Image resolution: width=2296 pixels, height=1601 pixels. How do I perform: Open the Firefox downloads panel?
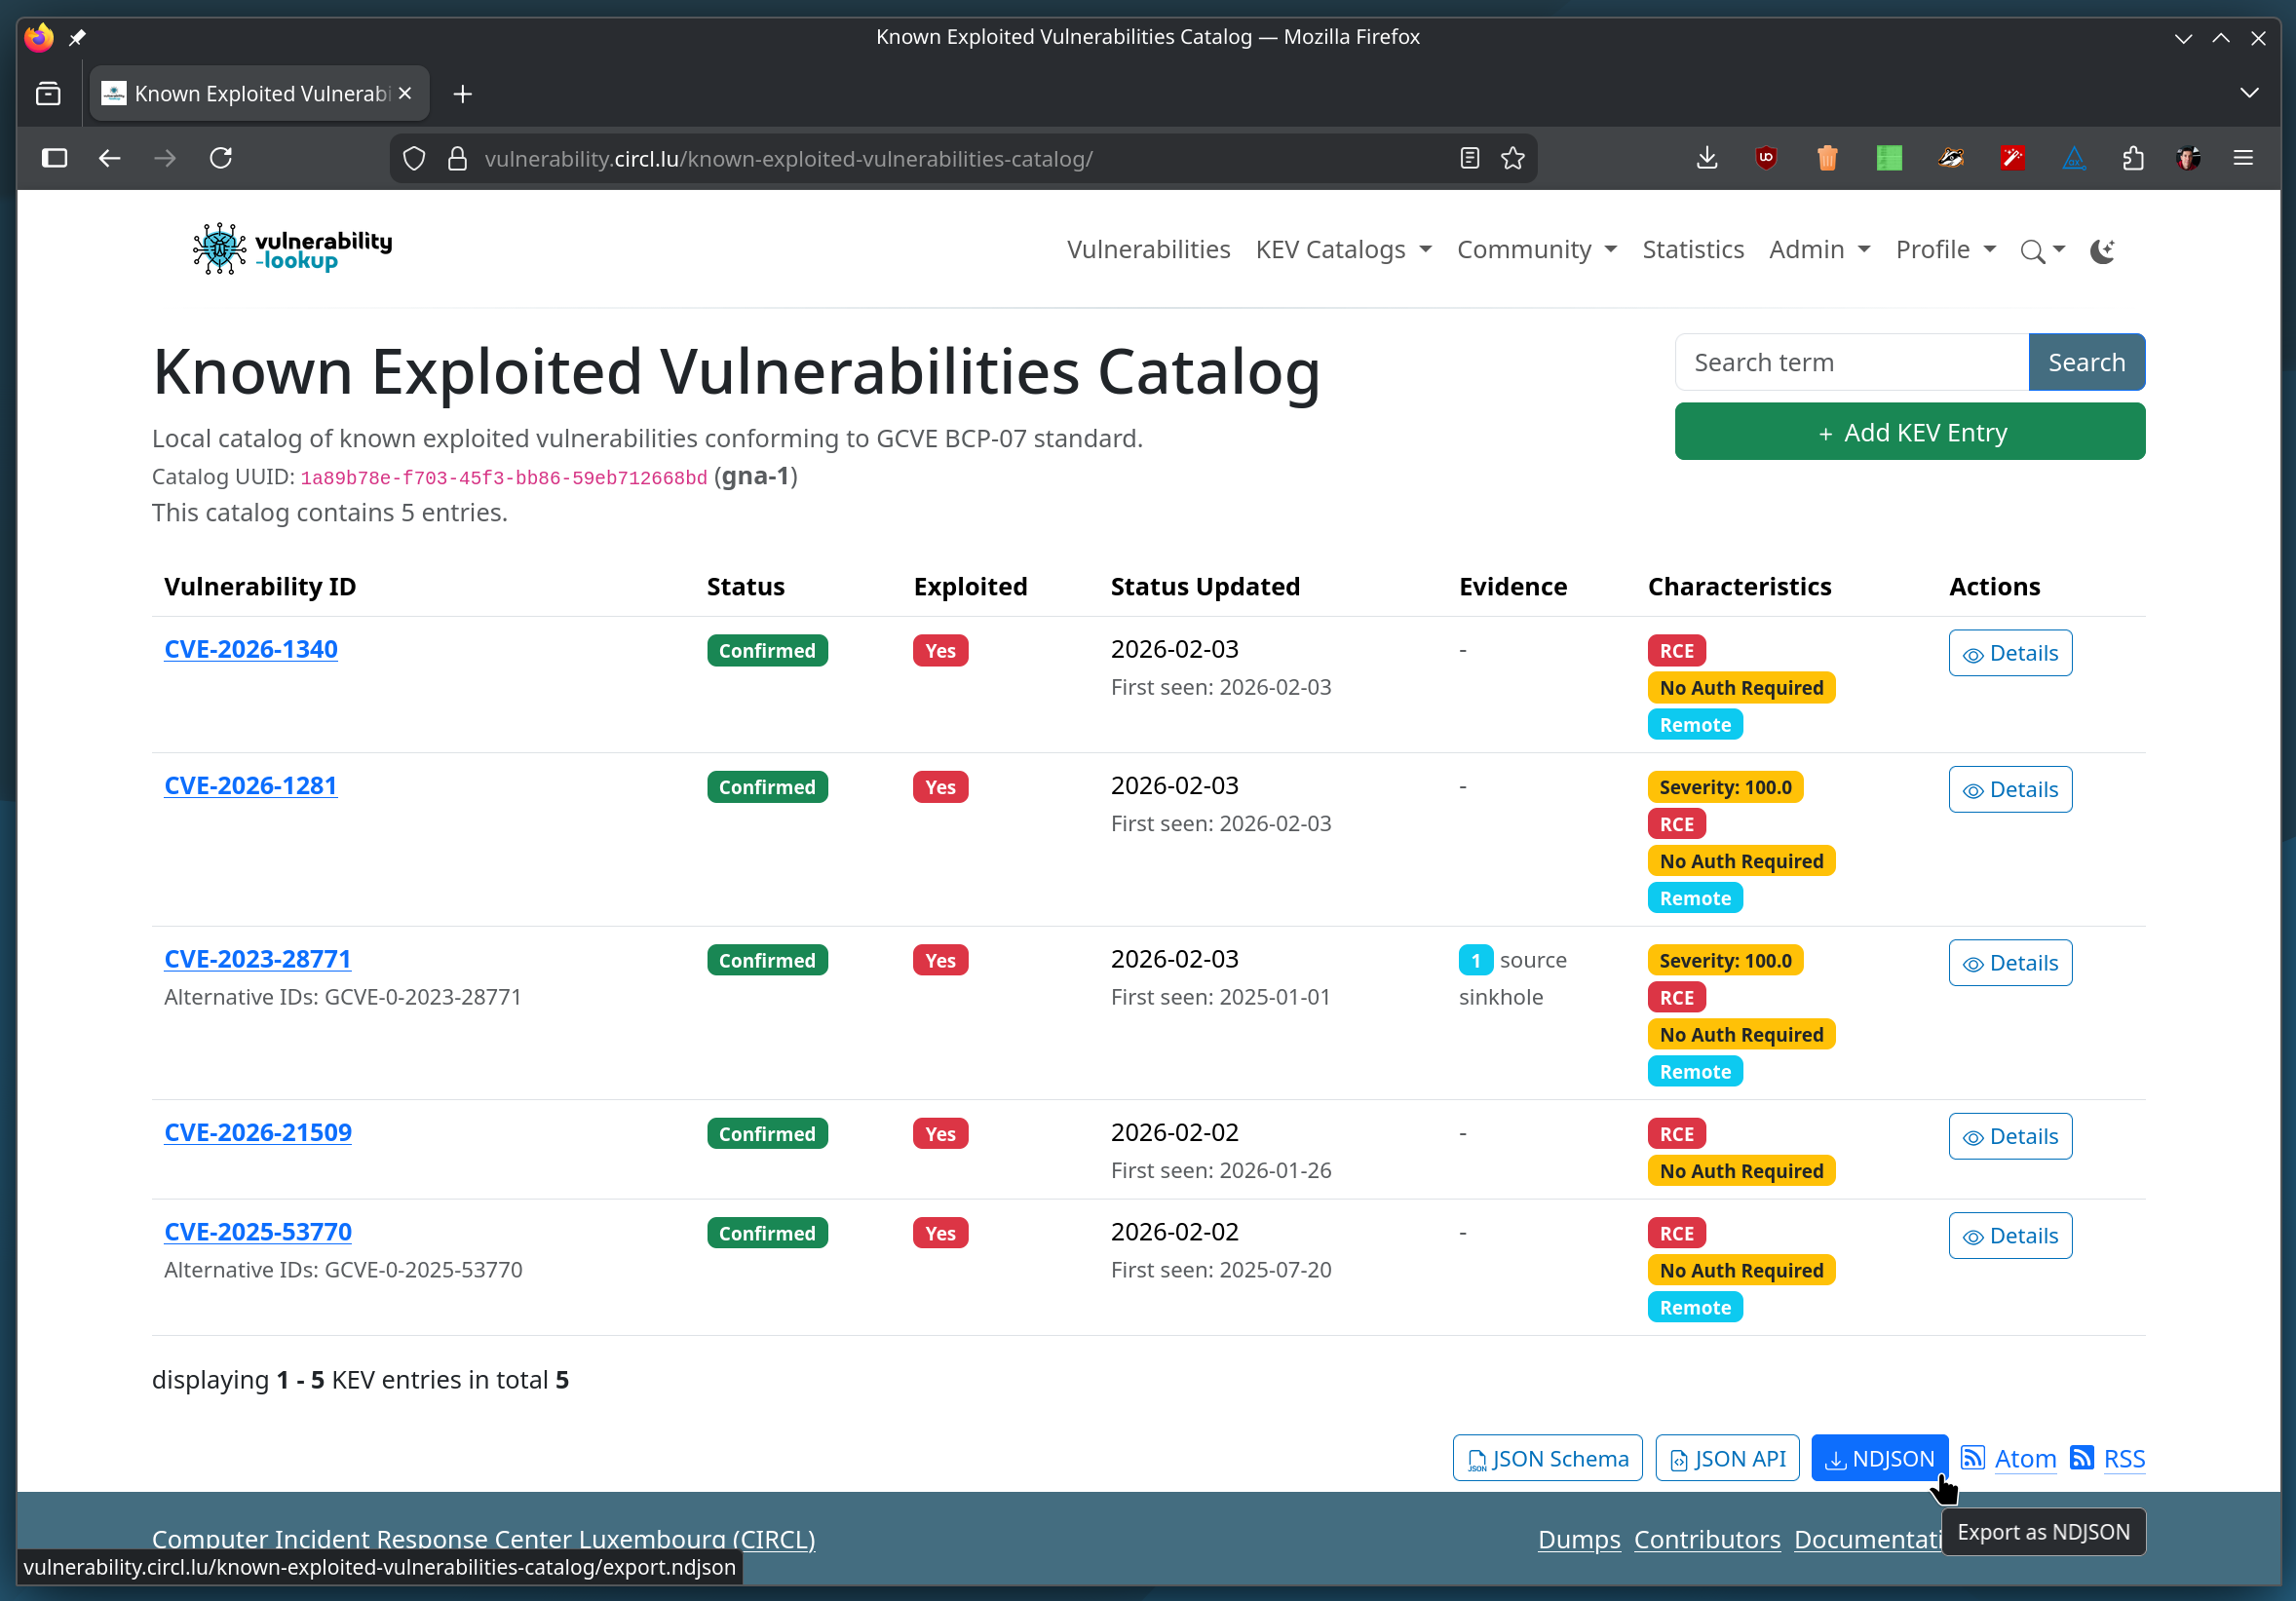click(1707, 158)
